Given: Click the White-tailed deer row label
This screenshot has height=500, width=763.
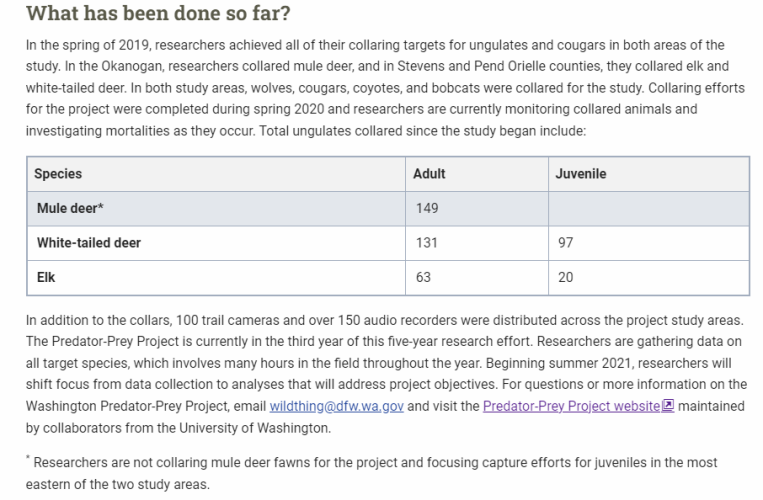Looking at the screenshot, I should coord(89,243).
